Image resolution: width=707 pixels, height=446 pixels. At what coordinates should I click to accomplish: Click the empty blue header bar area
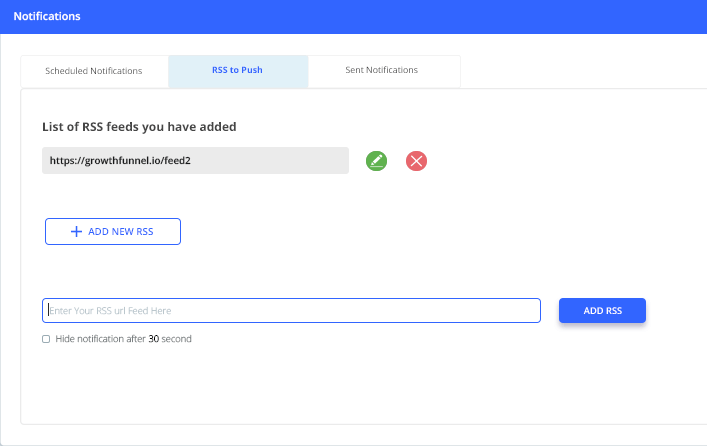400,16
